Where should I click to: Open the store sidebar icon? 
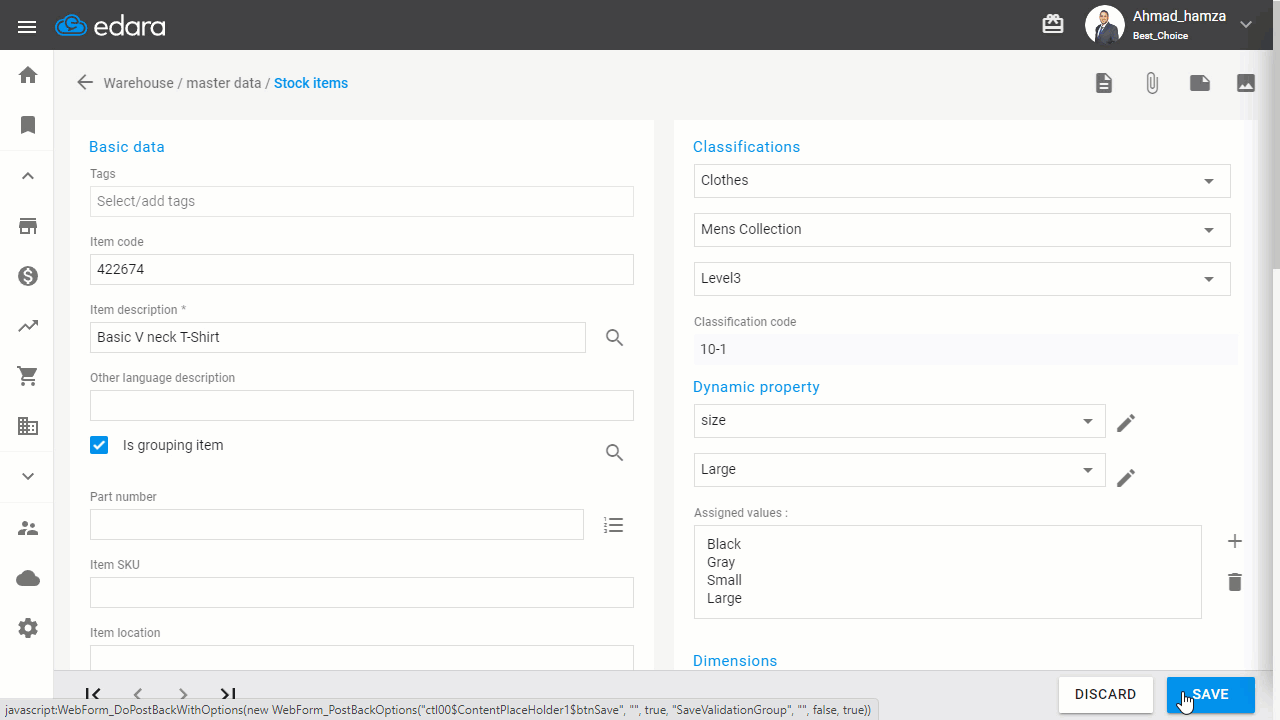tap(28, 226)
